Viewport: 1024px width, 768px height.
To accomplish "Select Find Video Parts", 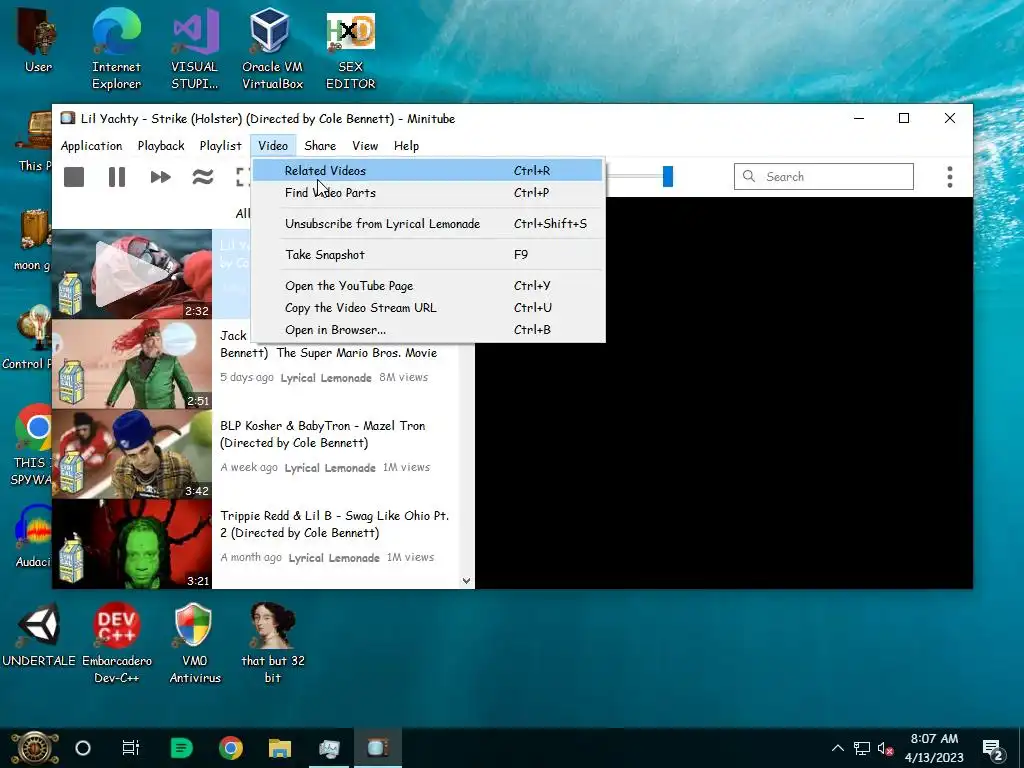I will 428,193.
